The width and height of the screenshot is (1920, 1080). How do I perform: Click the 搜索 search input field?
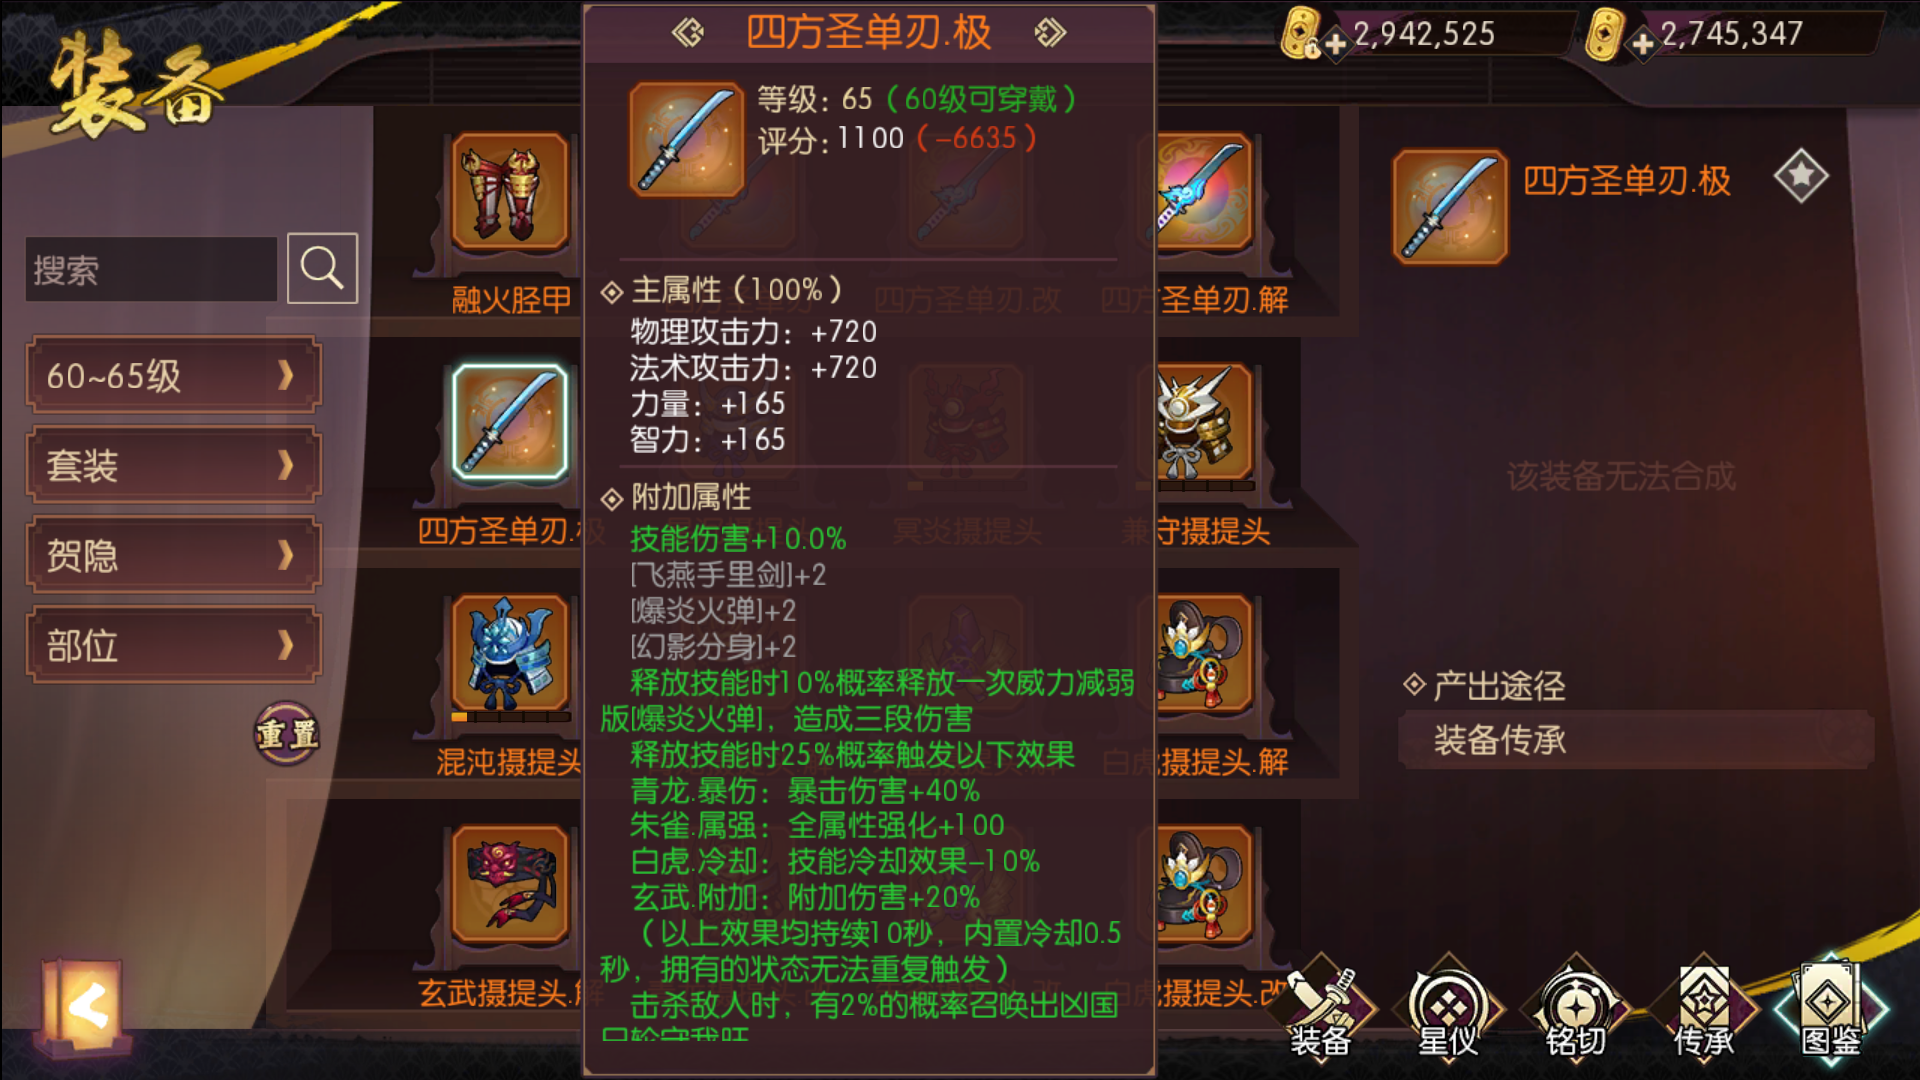pyautogui.click(x=151, y=269)
